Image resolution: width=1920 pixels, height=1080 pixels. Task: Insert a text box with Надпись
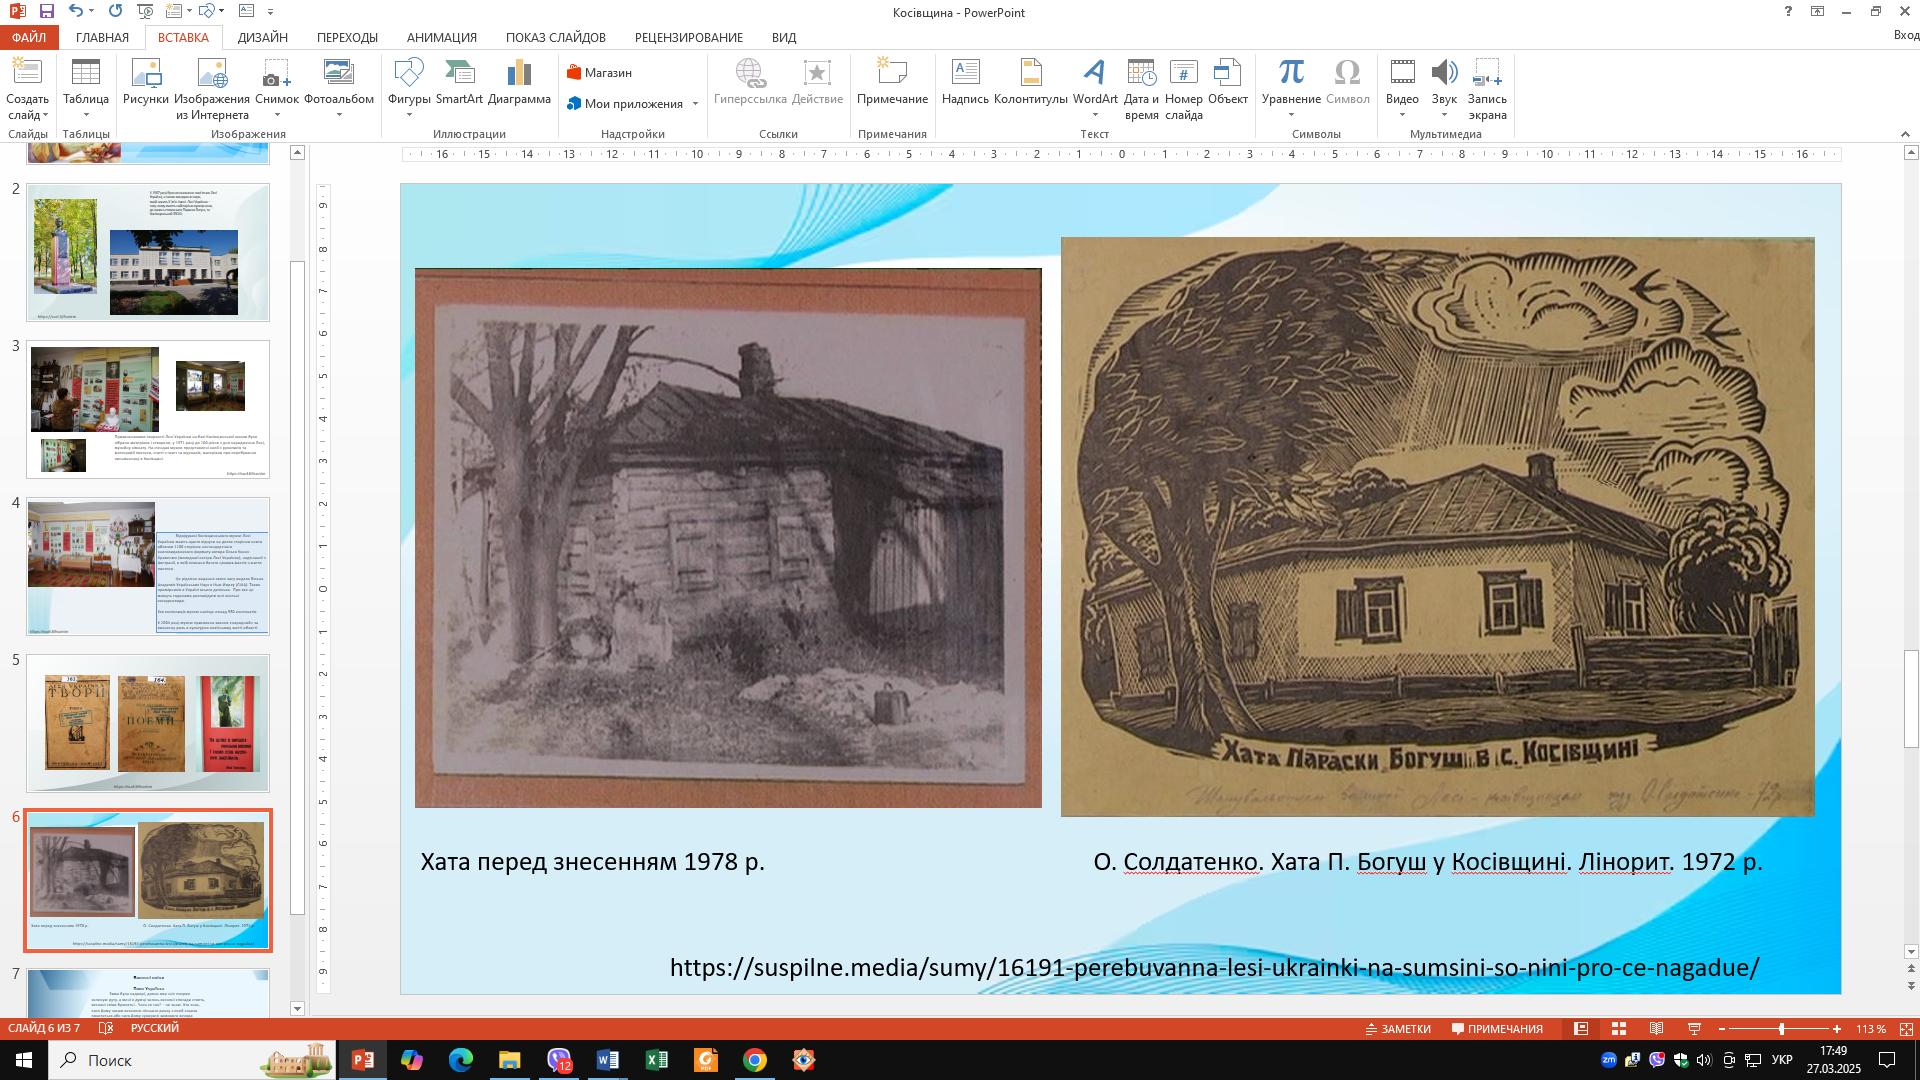965,82
